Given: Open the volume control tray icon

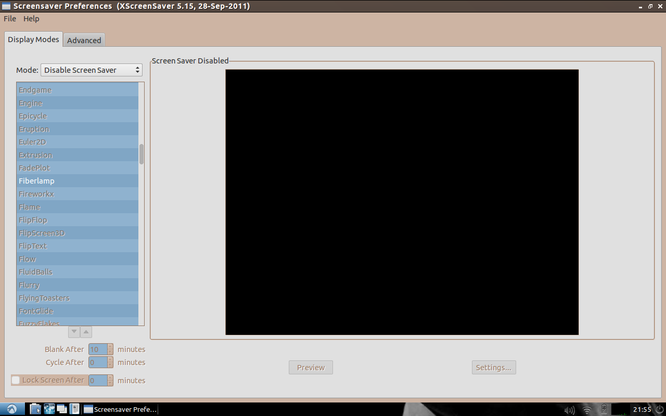Looking at the screenshot, I should click(570, 410).
